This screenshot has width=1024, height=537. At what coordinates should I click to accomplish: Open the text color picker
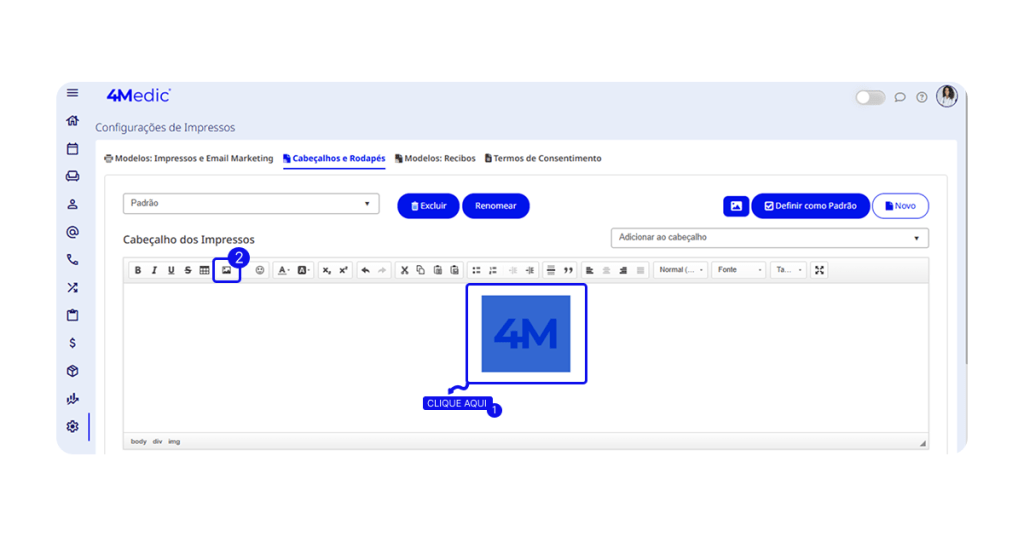[284, 270]
